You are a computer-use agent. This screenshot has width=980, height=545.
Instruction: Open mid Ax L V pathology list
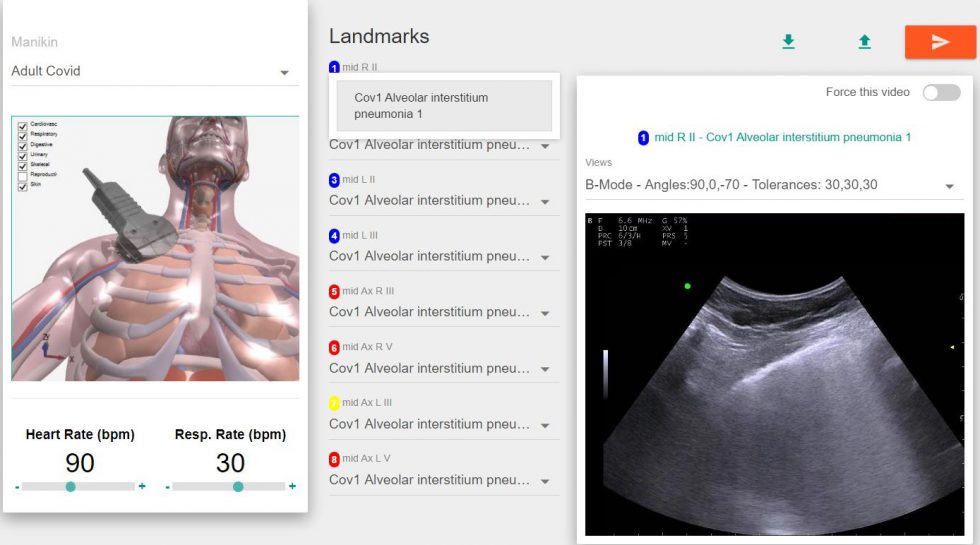443,480
